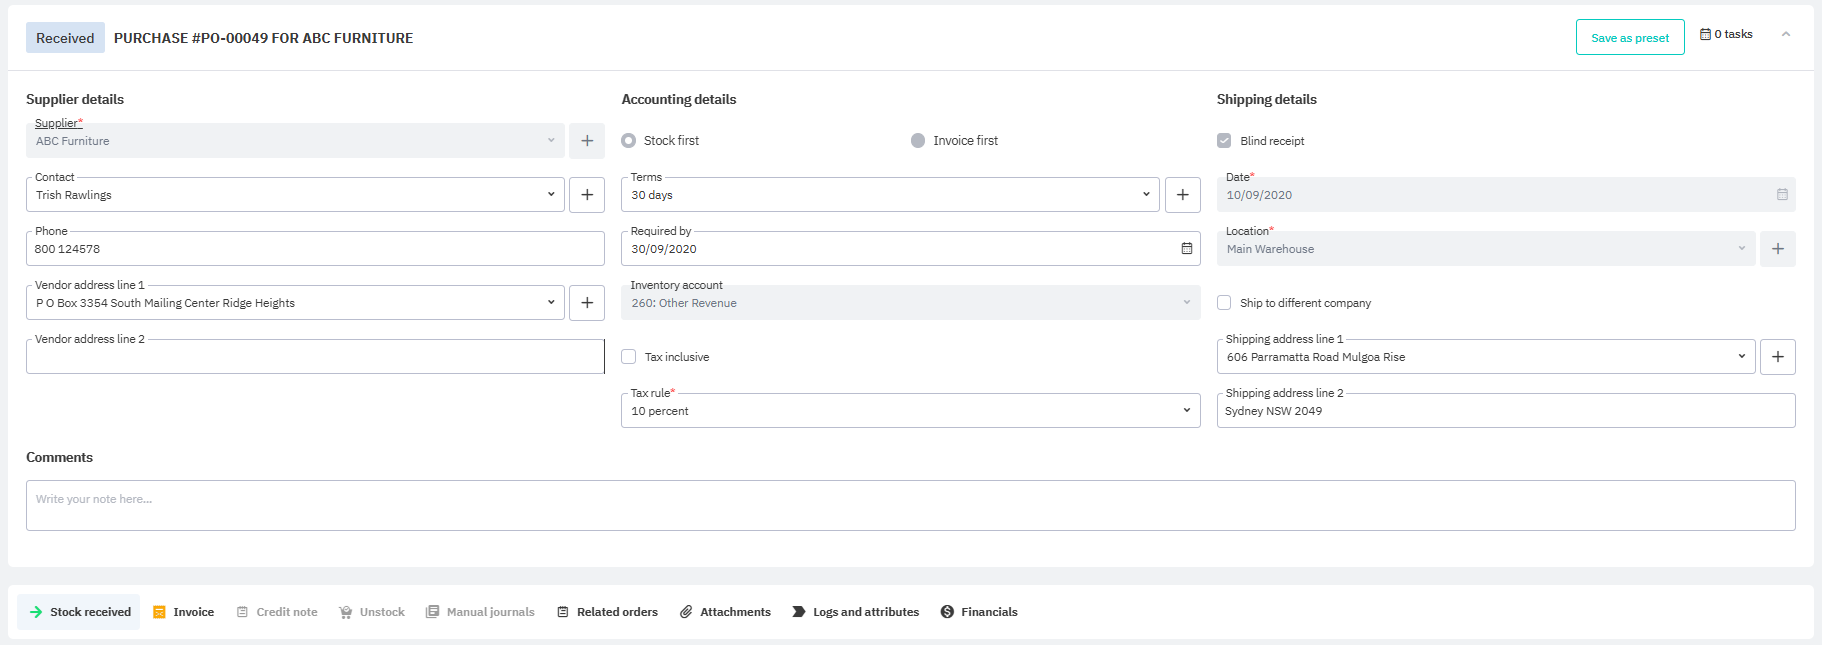Open the Contact dropdown for Trish Rawlings
This screenshot has width=1822, height=645.
tap(295, 195)
